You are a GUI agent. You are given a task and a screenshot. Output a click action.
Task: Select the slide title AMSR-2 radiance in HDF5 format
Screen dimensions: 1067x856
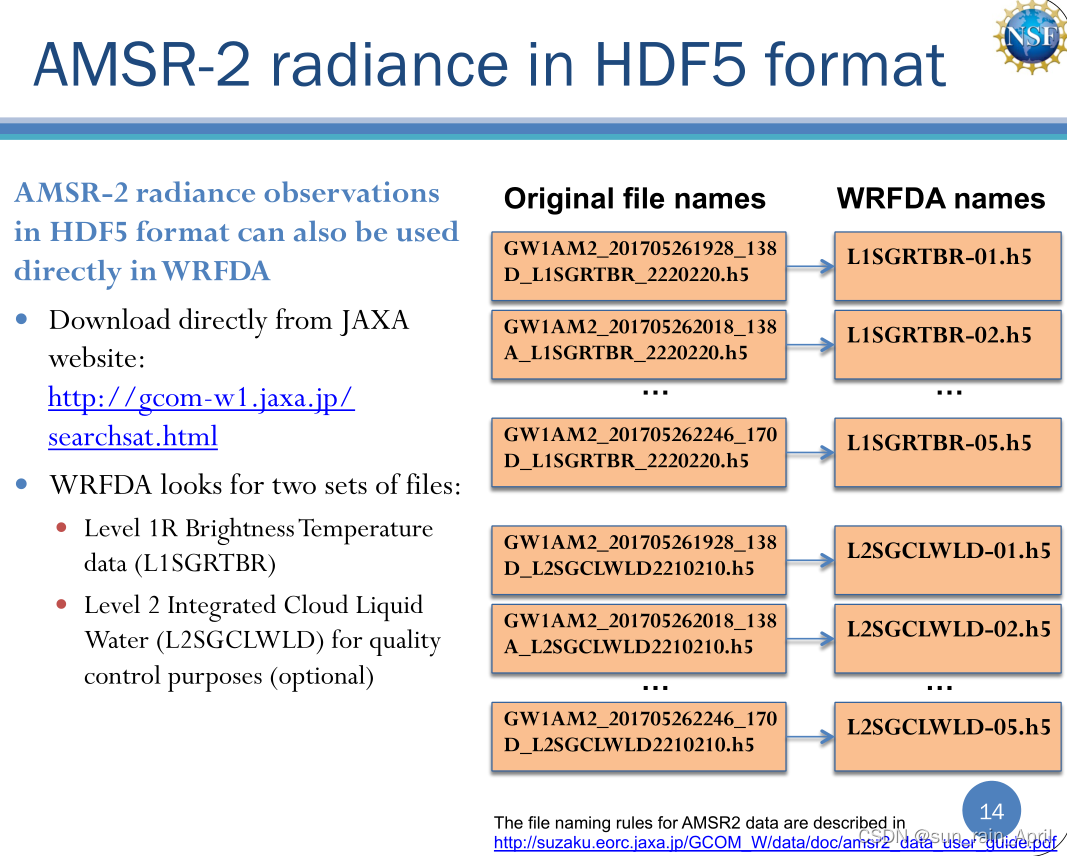click(489, 65)
